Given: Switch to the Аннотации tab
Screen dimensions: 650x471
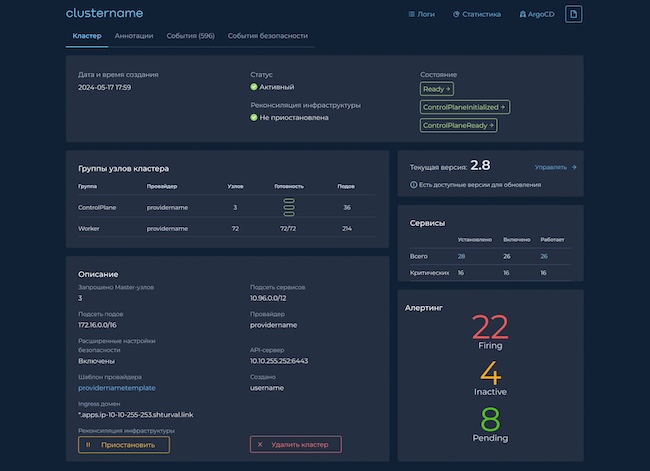Looking at the screenshot, I should (134, 36).
